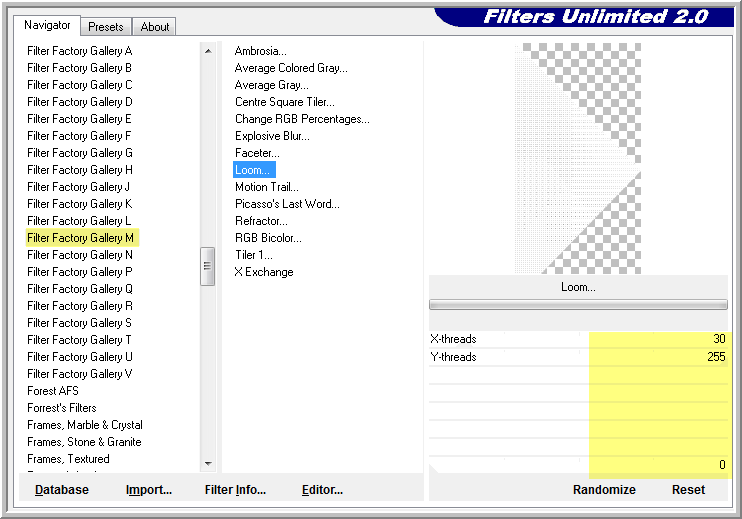742x519 pixels.
Task: Choose the Picasso's Last Word filter
Action: [x=287, y=204]
